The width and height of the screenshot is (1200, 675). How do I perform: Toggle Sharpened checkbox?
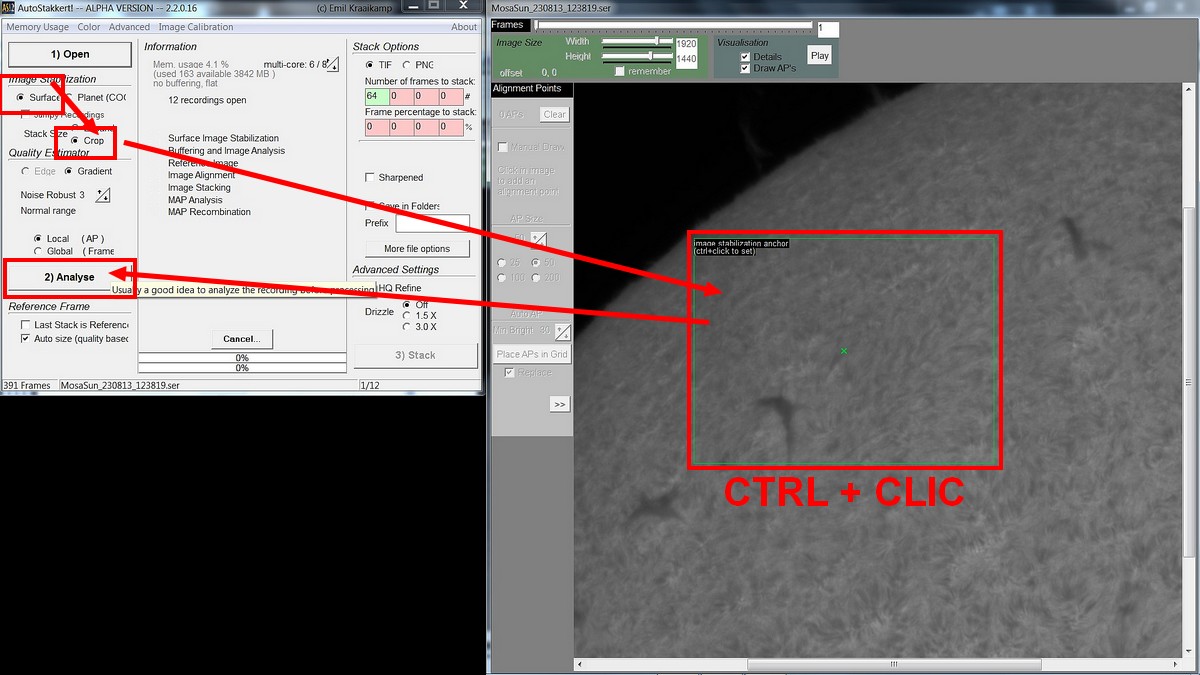[371, 177]
